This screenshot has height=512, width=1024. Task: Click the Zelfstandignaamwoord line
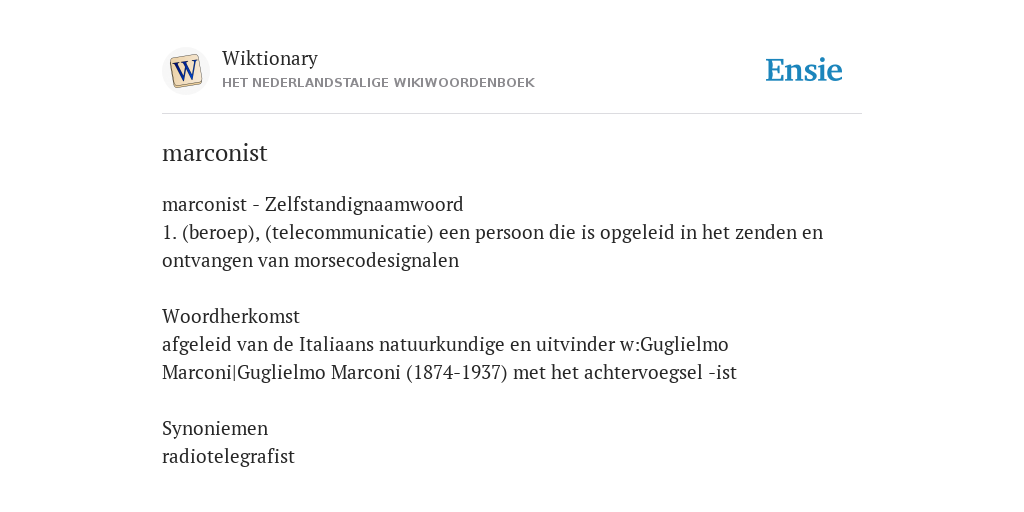[x=313, y=204]
